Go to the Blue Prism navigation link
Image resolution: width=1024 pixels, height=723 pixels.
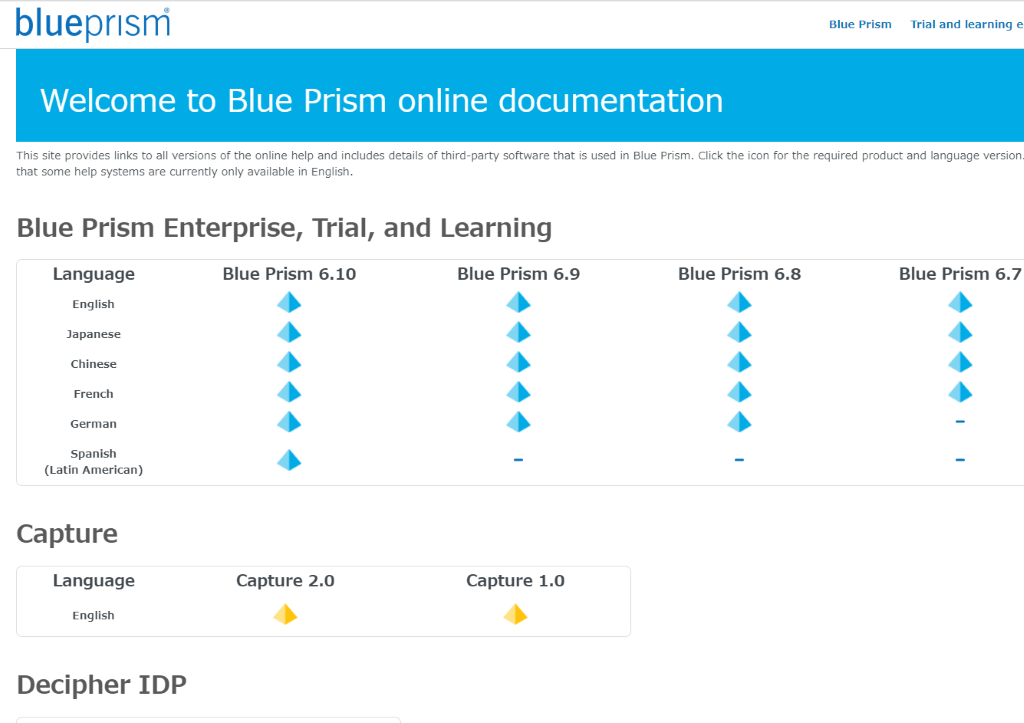(860, 24)
